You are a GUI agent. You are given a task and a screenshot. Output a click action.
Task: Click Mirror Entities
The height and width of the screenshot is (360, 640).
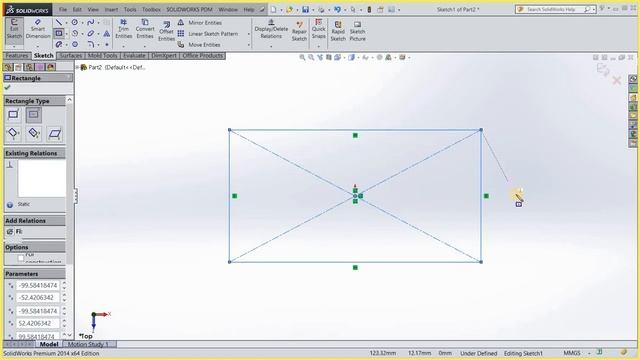coord(200,23)
